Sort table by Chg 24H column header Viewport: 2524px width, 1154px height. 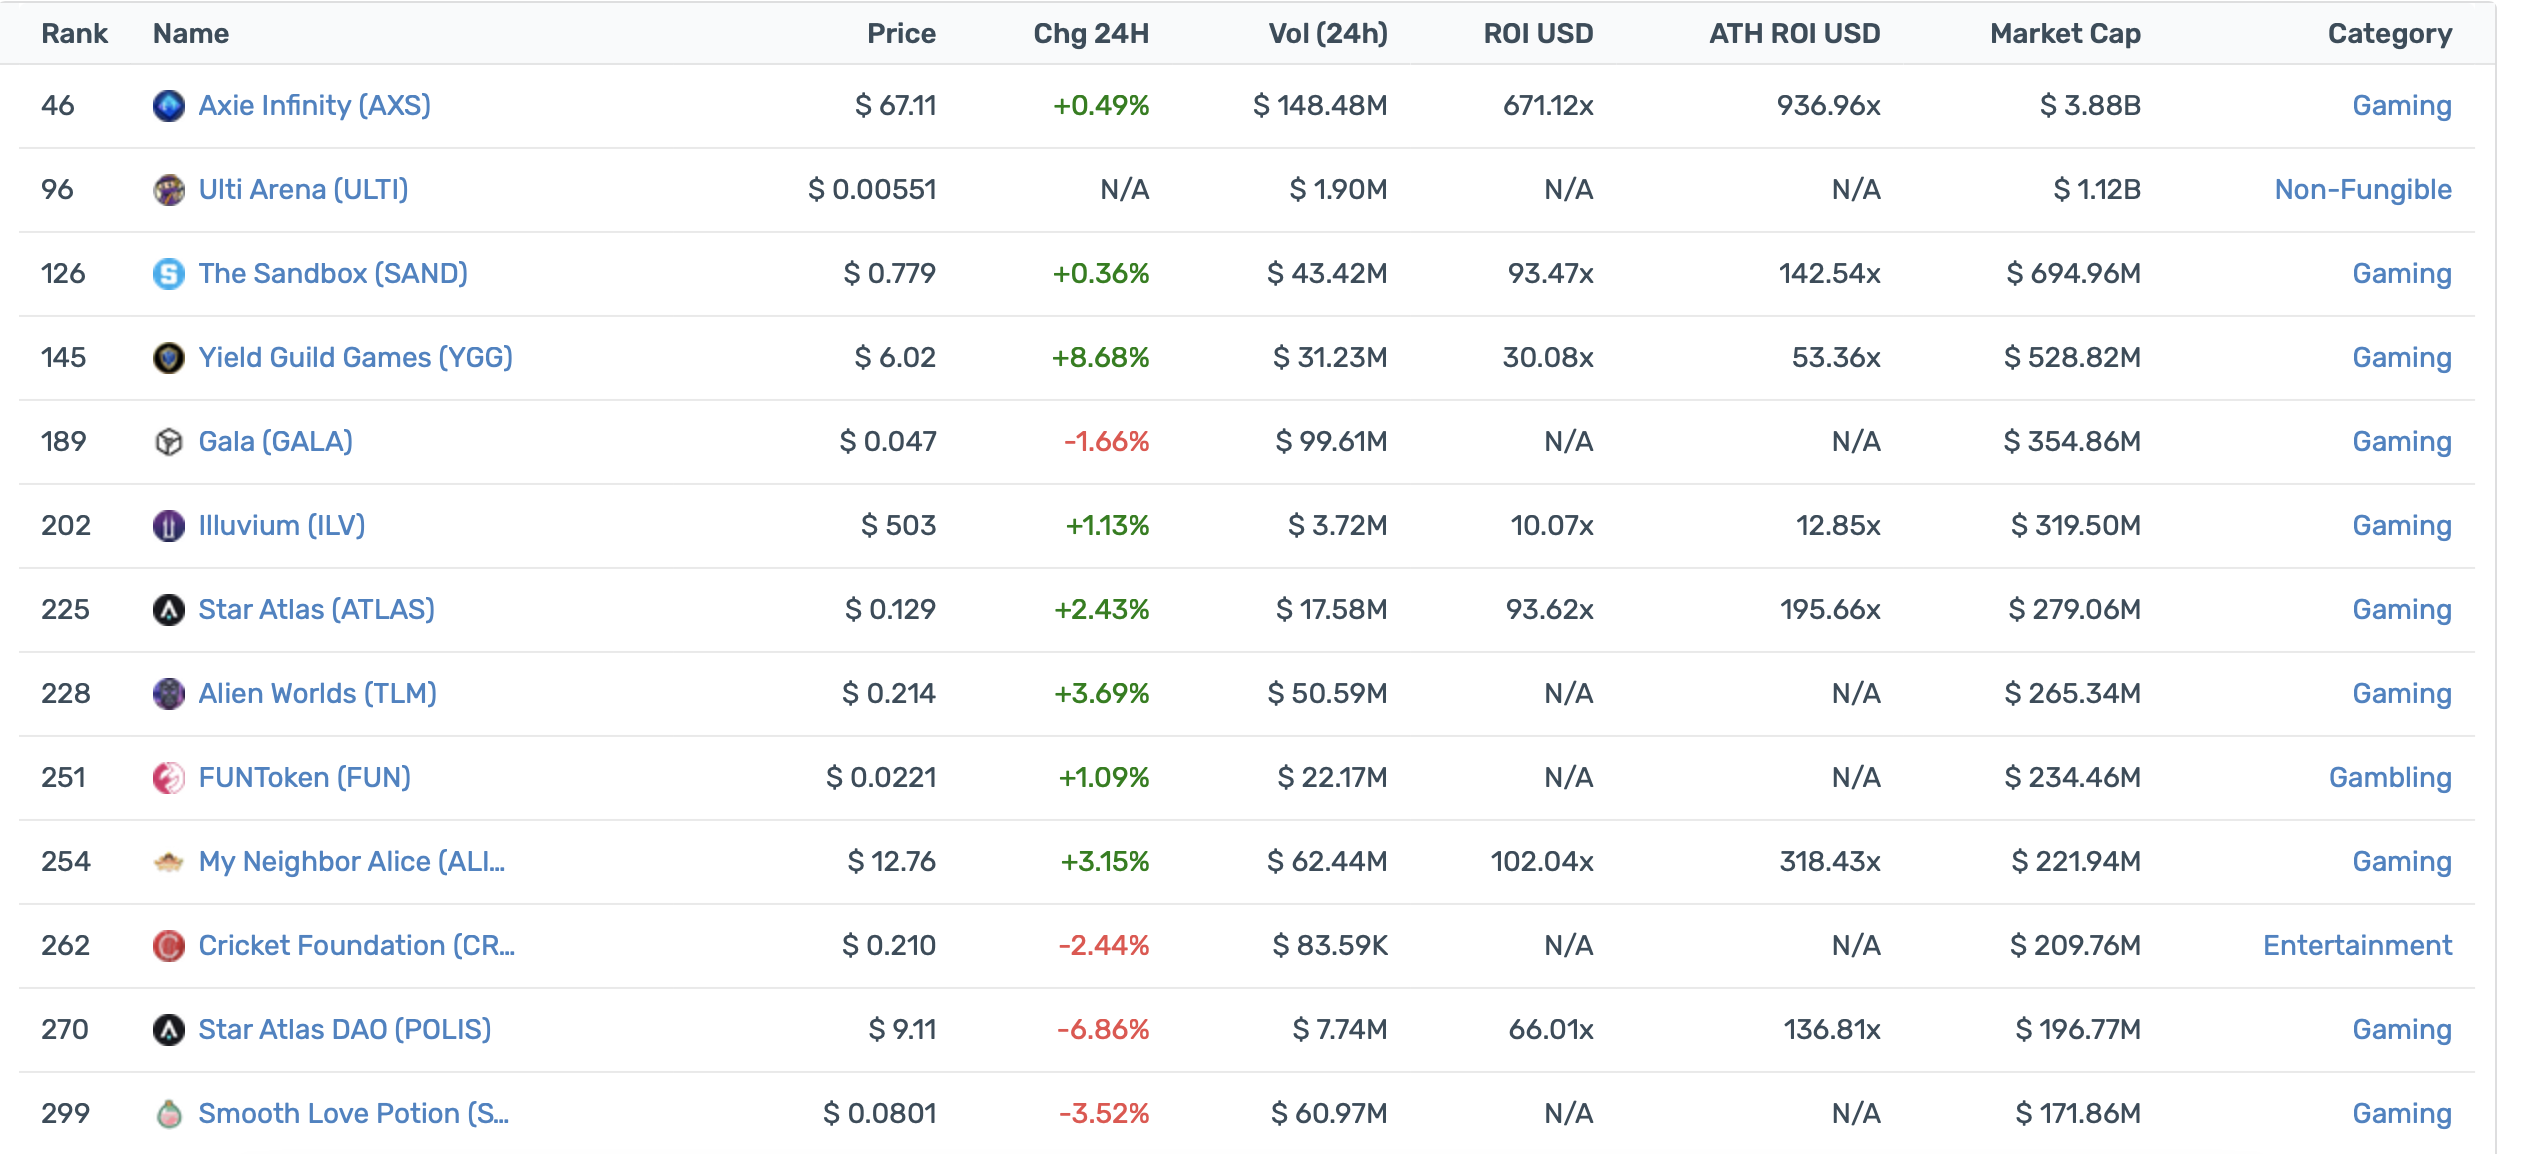1090,34
